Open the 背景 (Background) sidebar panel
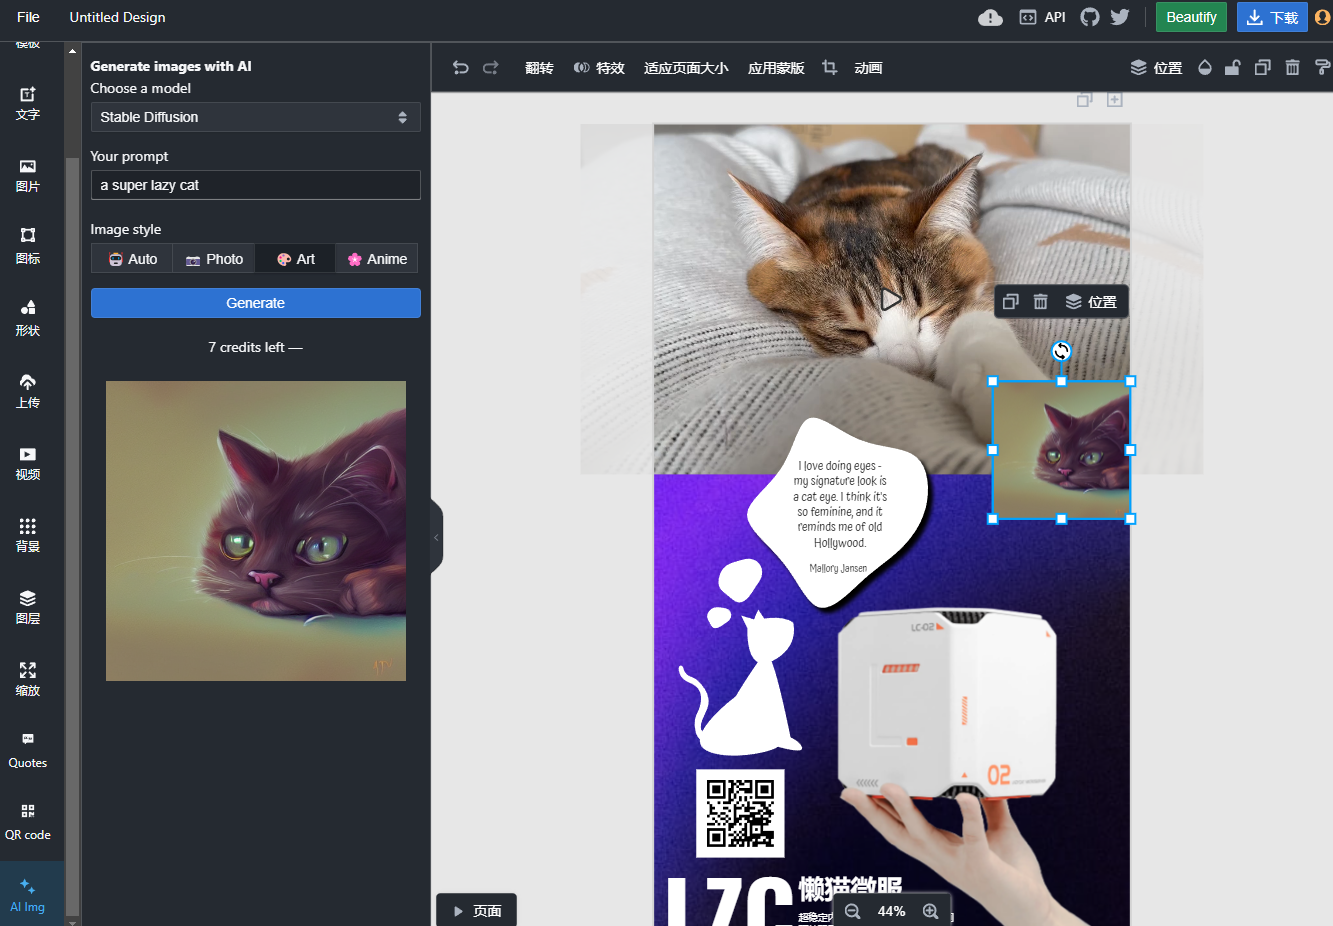The height and width of the screenshot is (926, 1333). click(x=28, y=535)
